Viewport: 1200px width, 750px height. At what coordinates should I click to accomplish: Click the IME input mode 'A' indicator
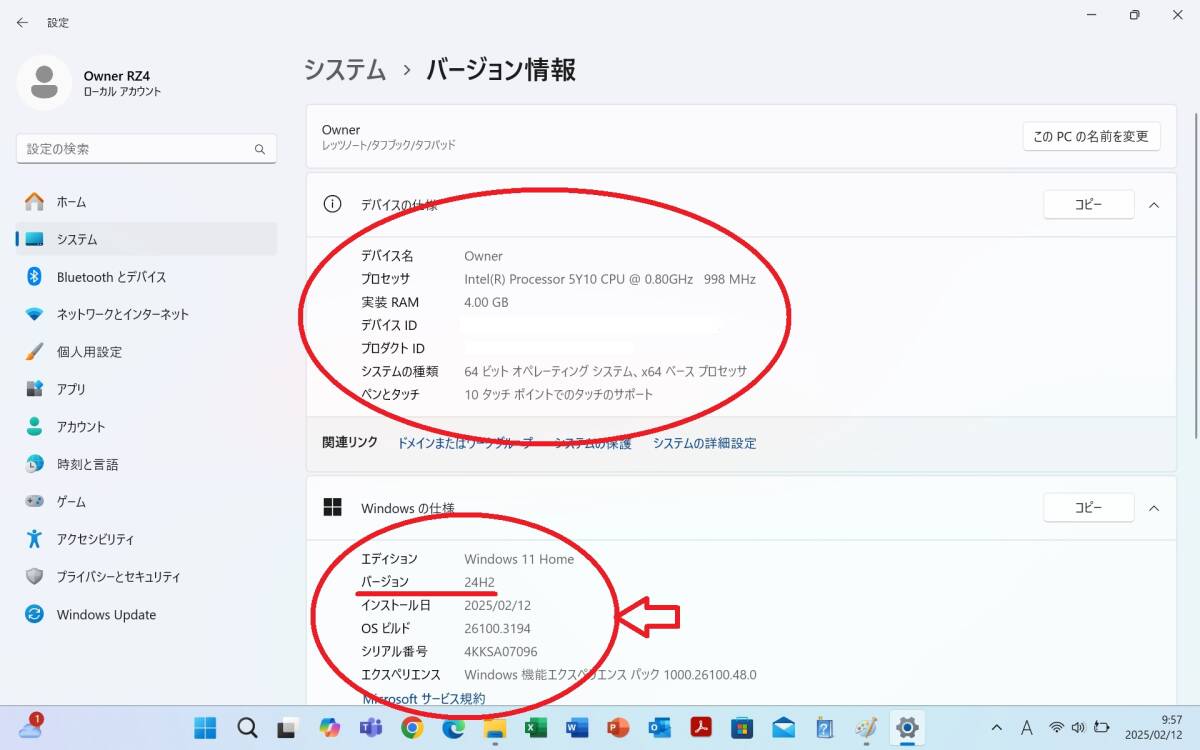pos(1027,727)
